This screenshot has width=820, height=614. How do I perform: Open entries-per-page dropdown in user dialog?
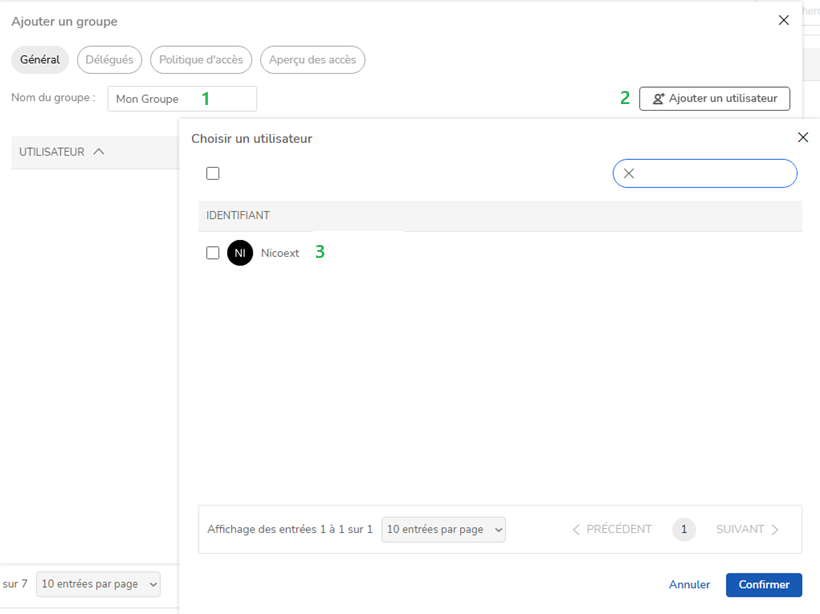pos(444,530)
